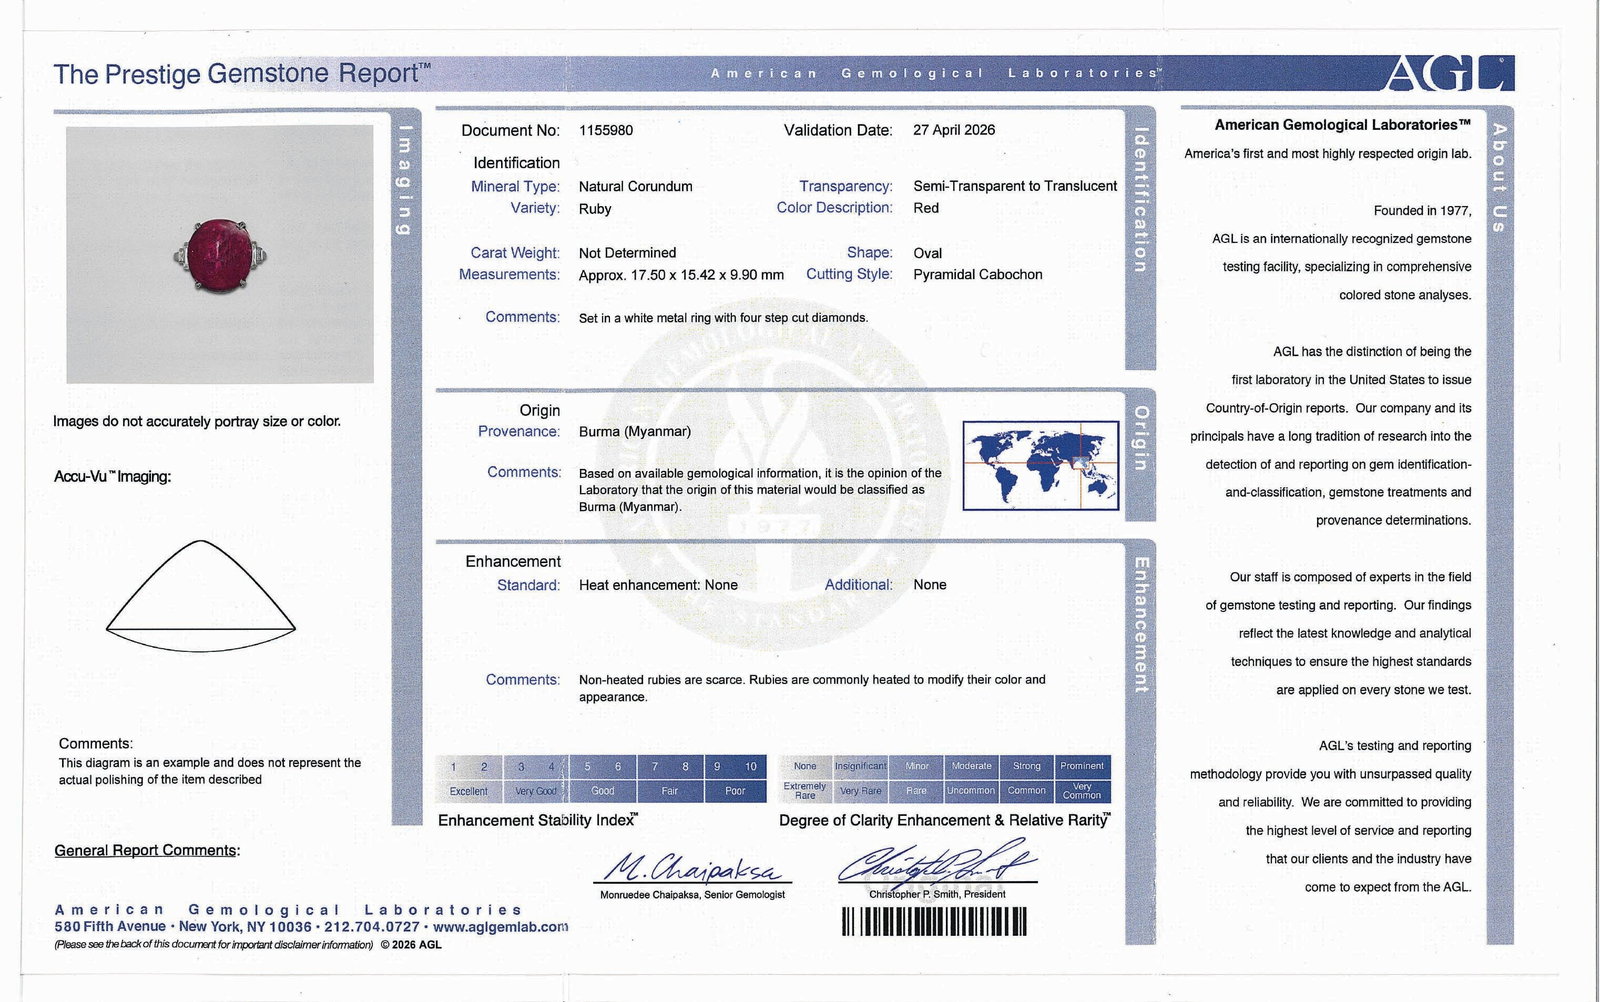Click the "Cutting Style:" label
The width and height of the screenshot is (1600, 1002).
pos(850,274)
